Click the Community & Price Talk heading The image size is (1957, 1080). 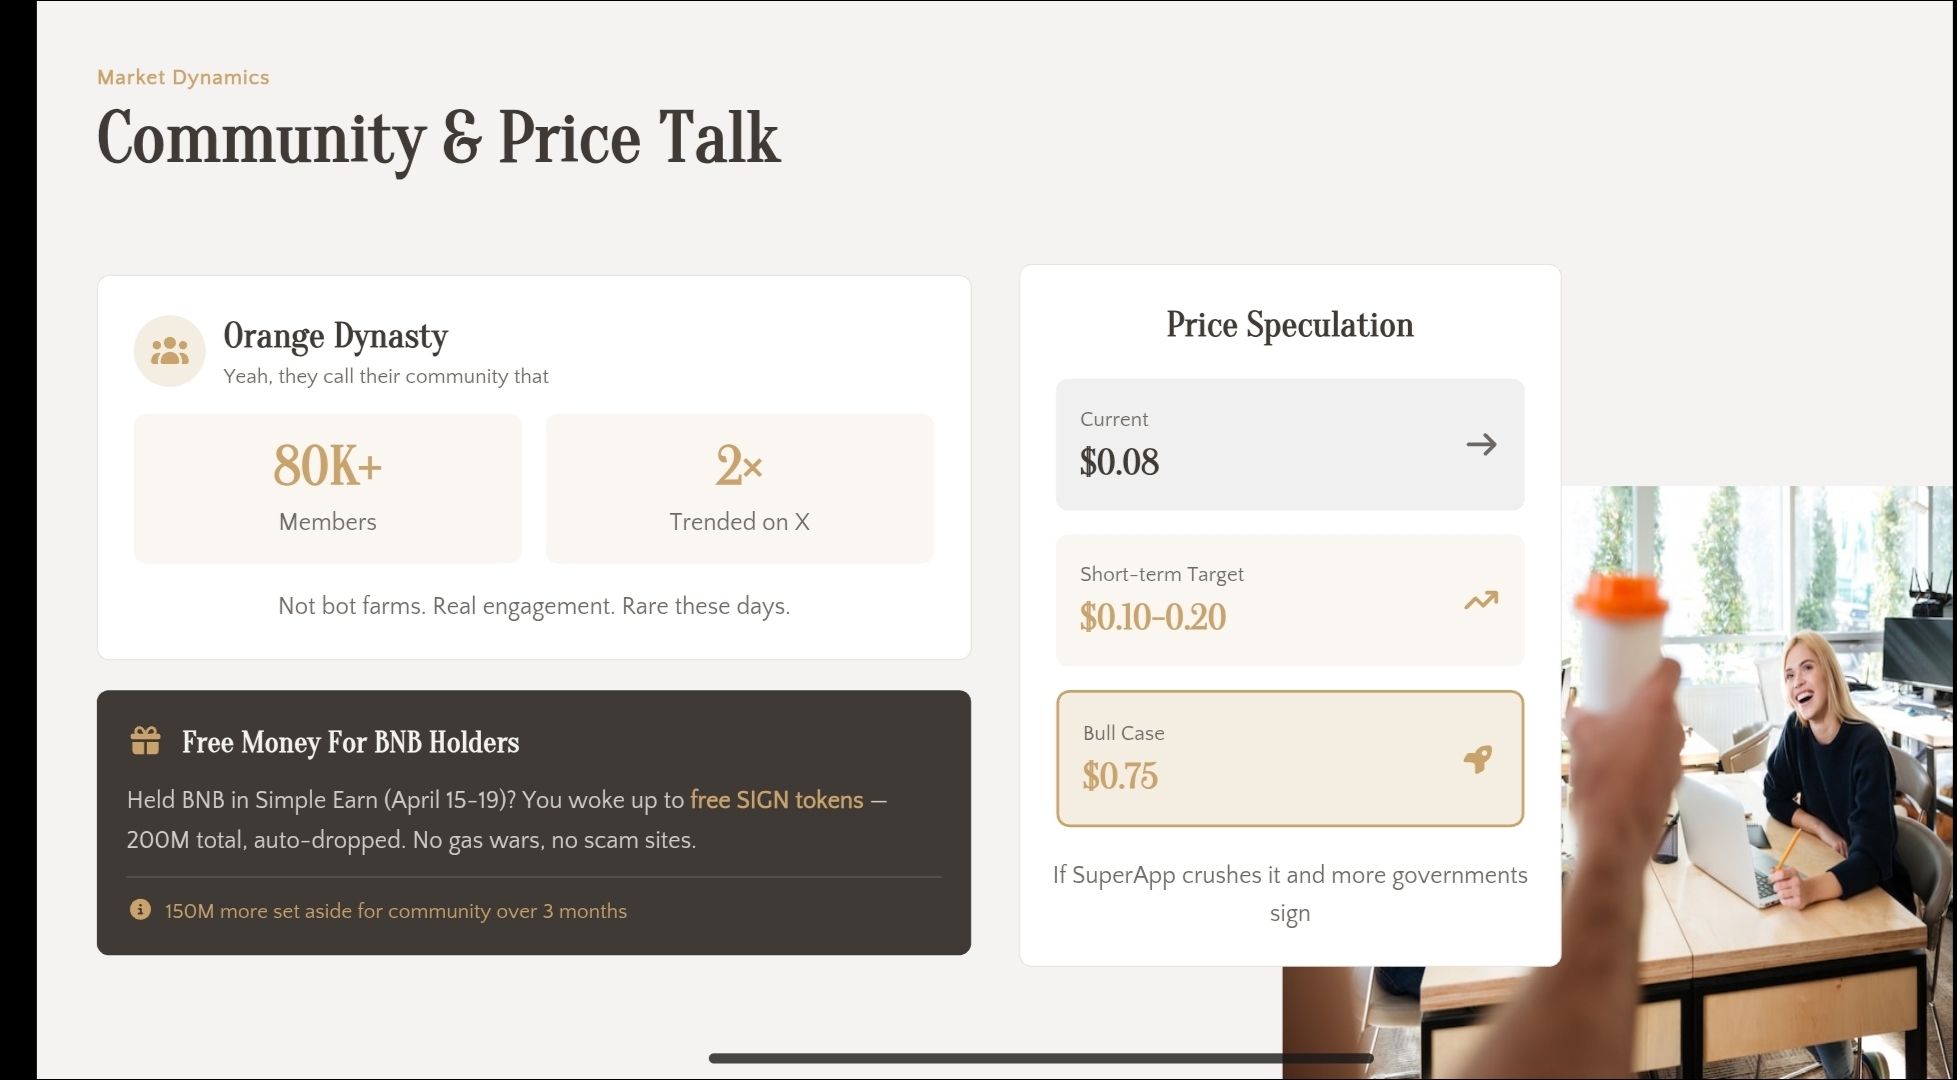438,137
